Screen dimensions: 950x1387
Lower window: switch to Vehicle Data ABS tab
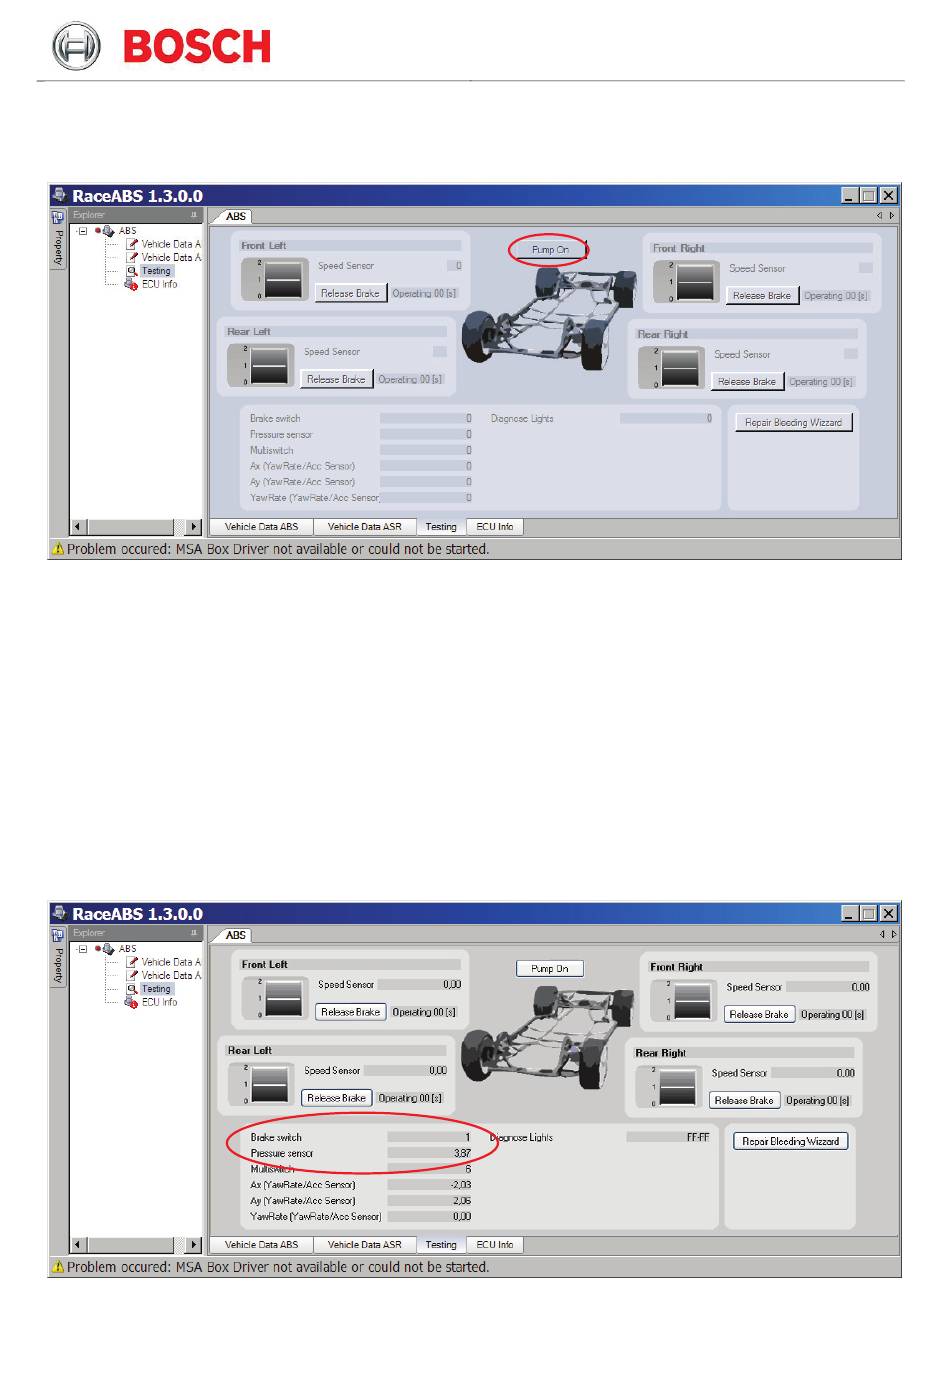[261, 1245]
